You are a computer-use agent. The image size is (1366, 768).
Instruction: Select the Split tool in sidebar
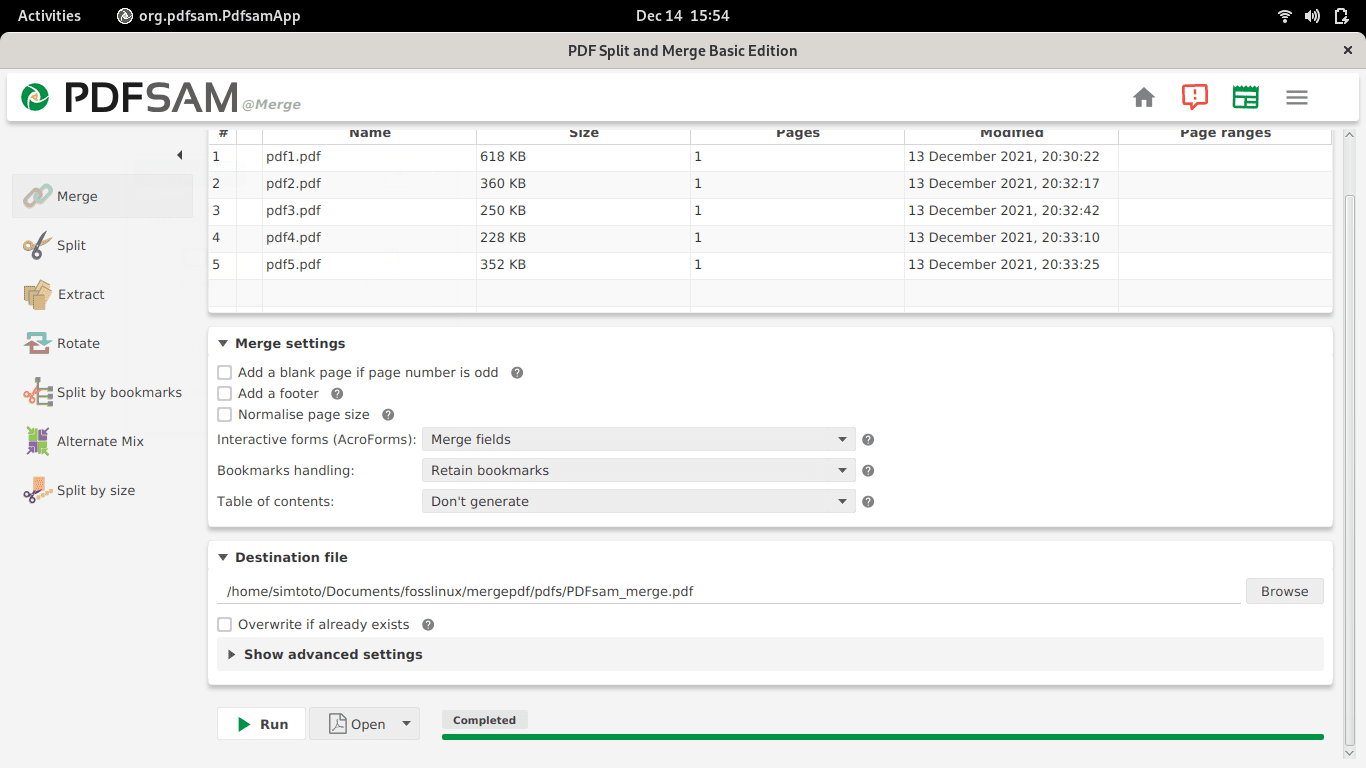pyautogui.click(x=70, y=245)
